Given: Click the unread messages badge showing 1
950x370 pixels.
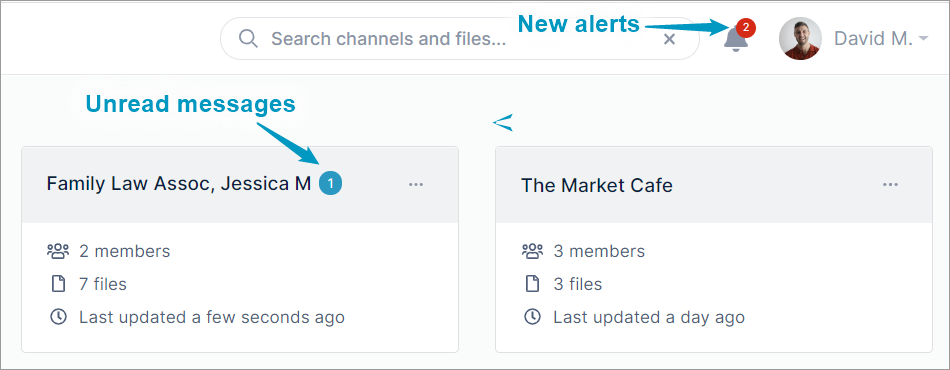Looking at the screenshot, I should tap(331, 183).
